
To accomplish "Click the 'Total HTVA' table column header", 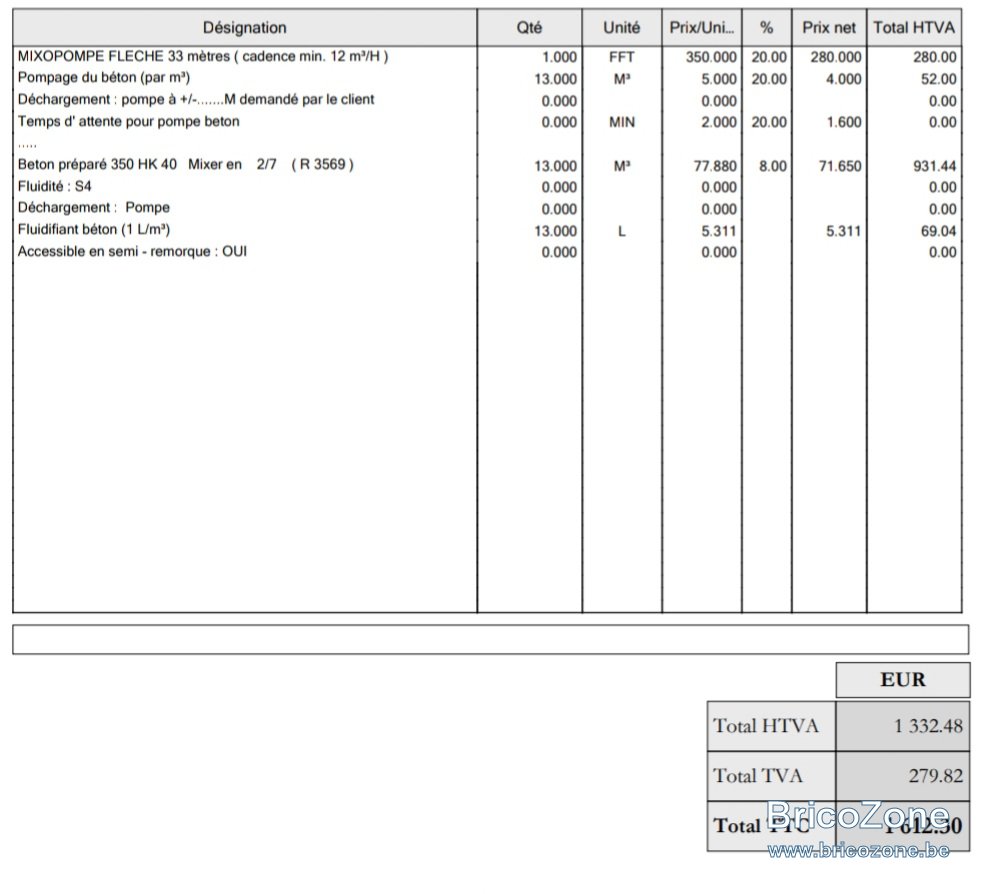I will (x=914, y=27).
